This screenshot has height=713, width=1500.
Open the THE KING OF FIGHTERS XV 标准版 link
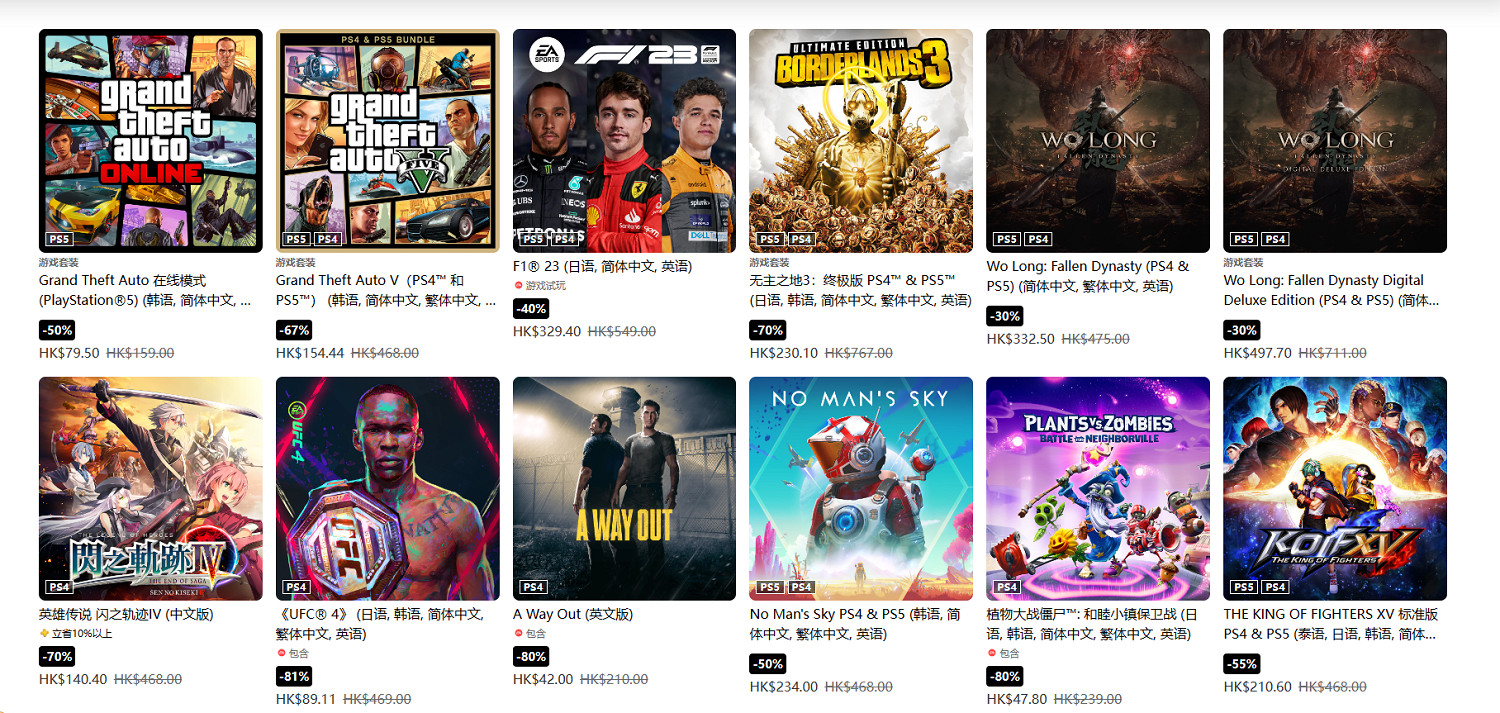point(1331,625)
